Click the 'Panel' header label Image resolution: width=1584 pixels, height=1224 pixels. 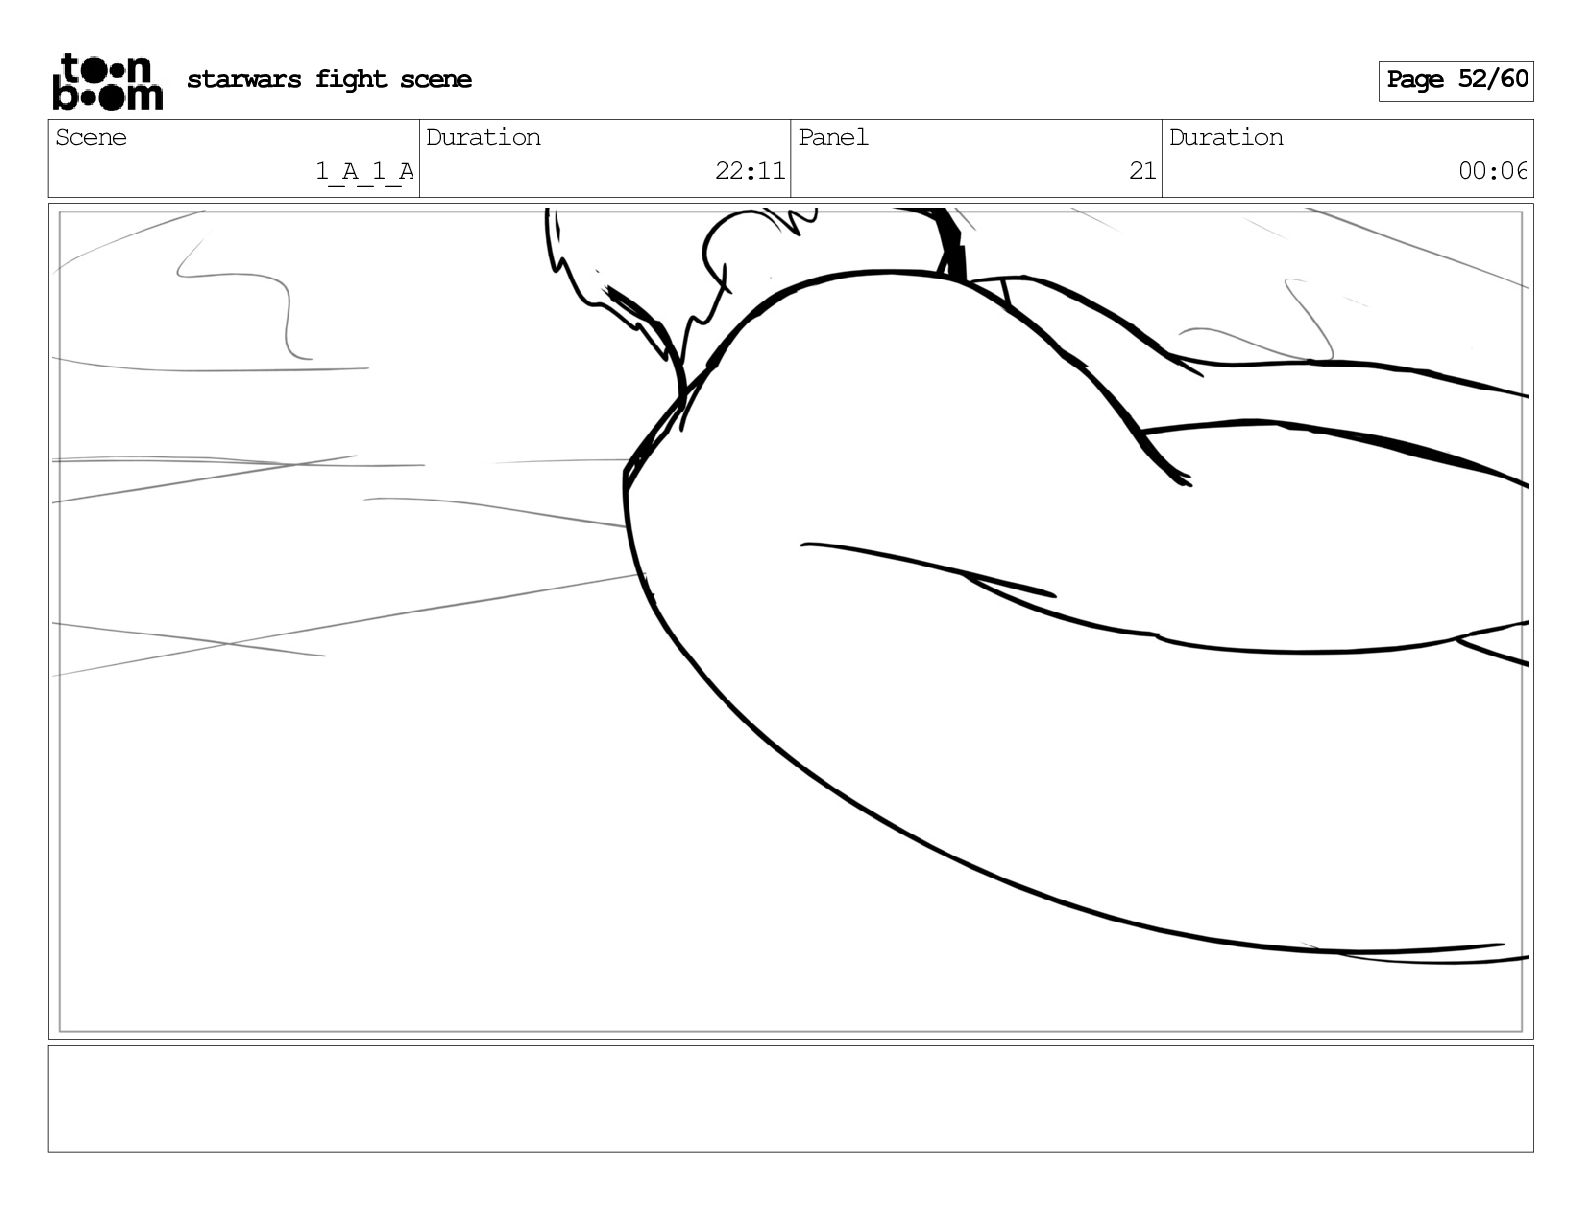(833, 138)
